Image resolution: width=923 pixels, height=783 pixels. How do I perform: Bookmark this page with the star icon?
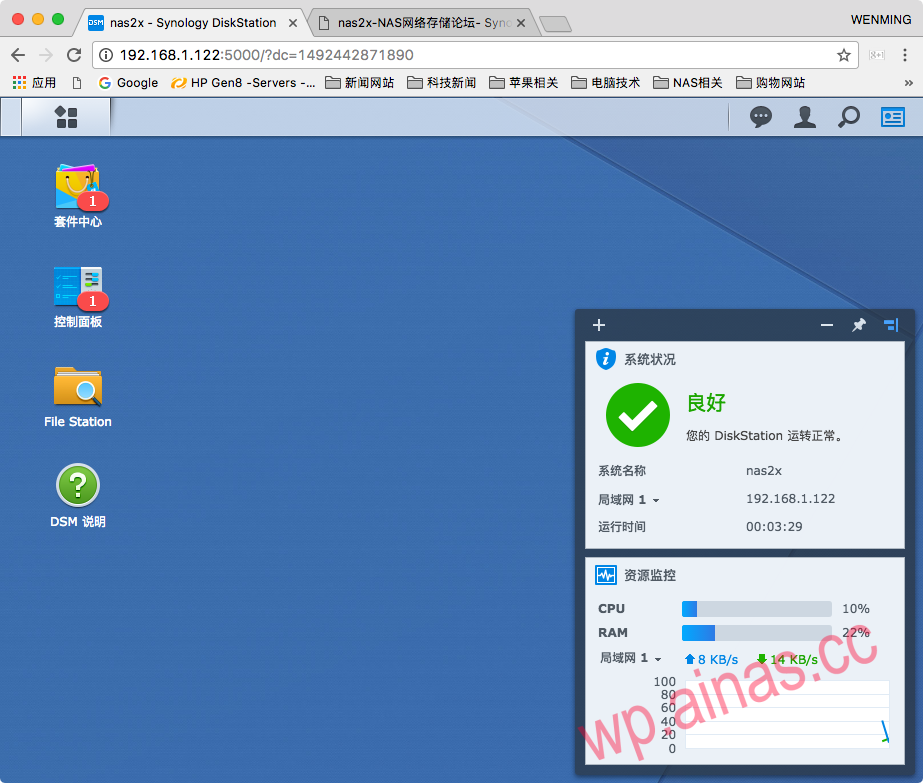(844, 55)
